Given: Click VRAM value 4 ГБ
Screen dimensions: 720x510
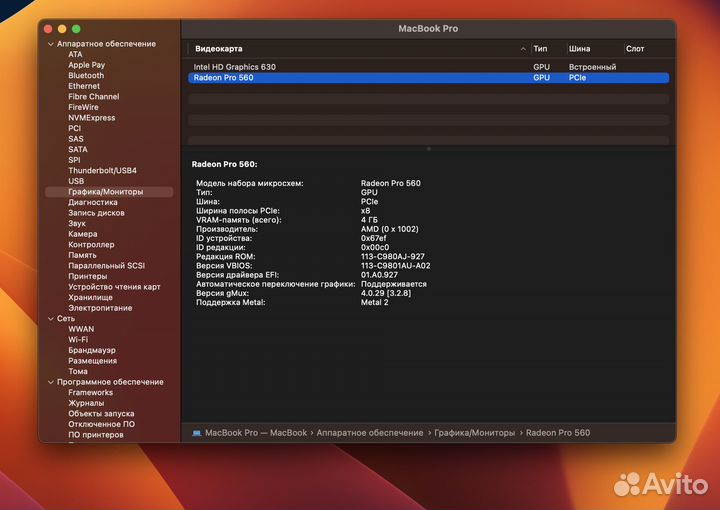Looking at the screenshot, I should click(x=369, y=220).
